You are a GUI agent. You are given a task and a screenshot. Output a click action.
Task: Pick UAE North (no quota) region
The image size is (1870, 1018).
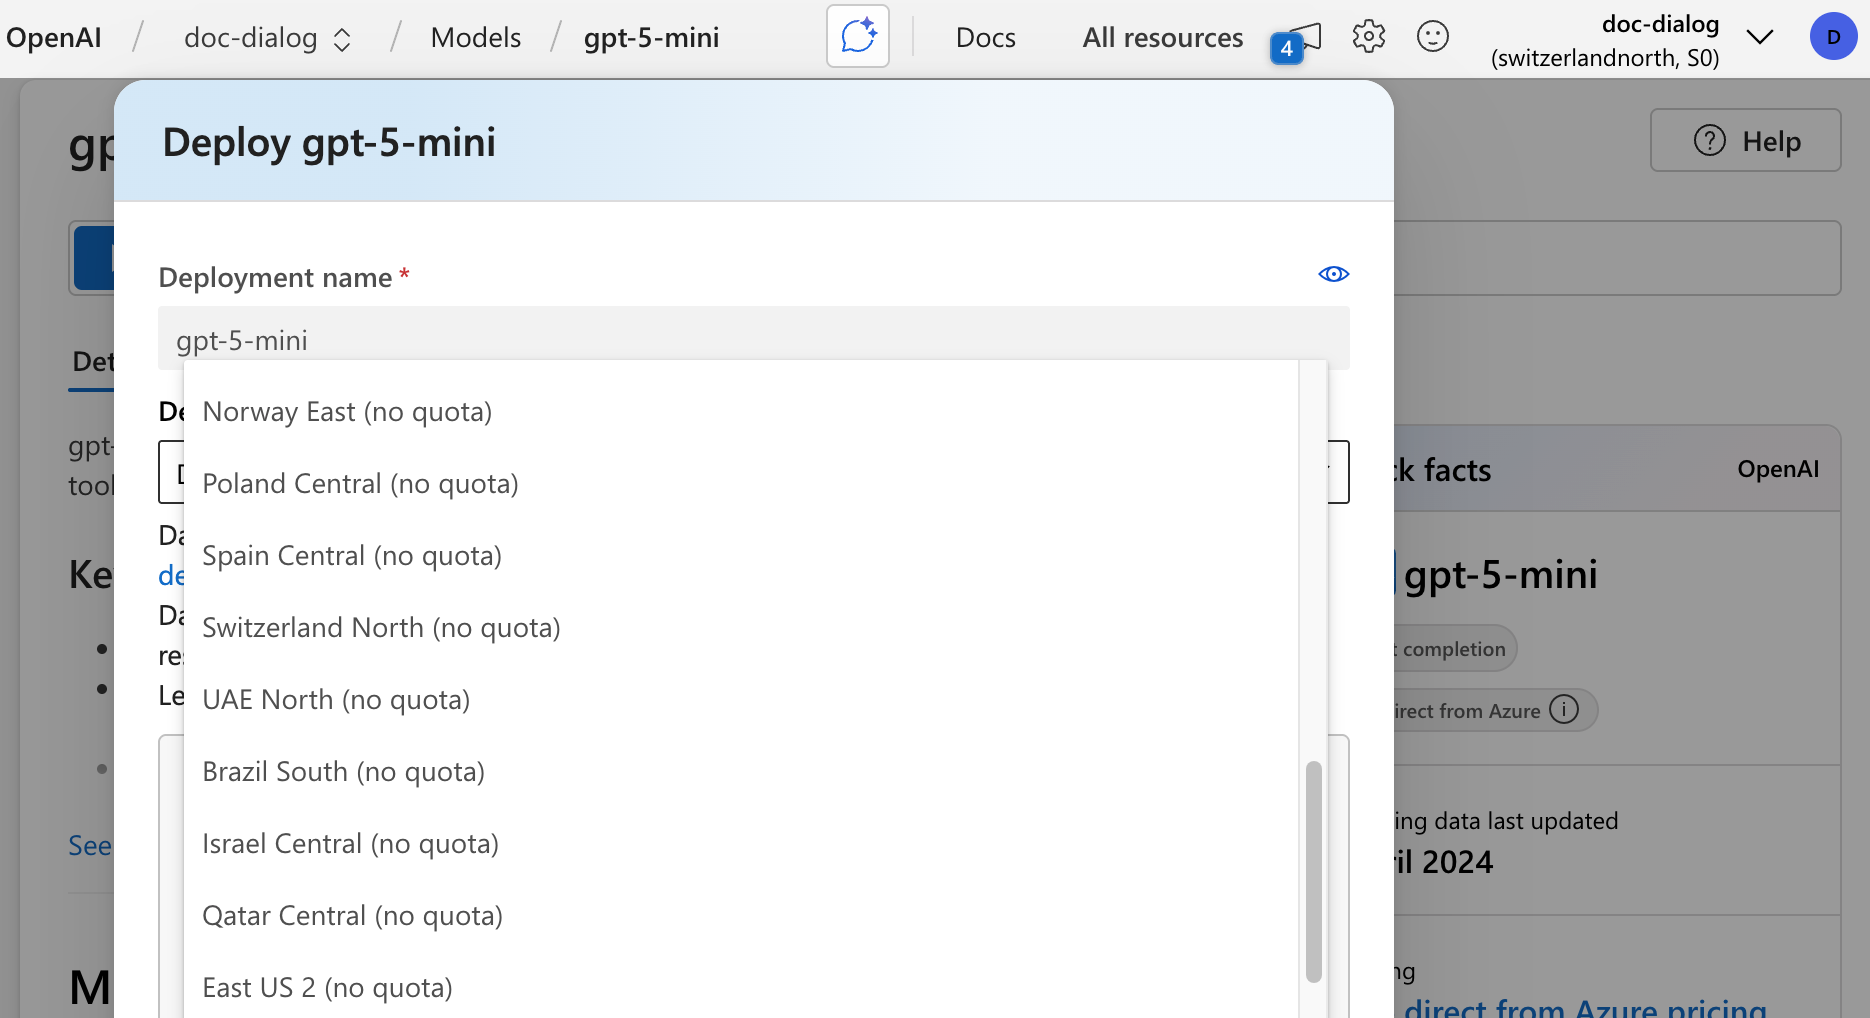pos(741,700)
